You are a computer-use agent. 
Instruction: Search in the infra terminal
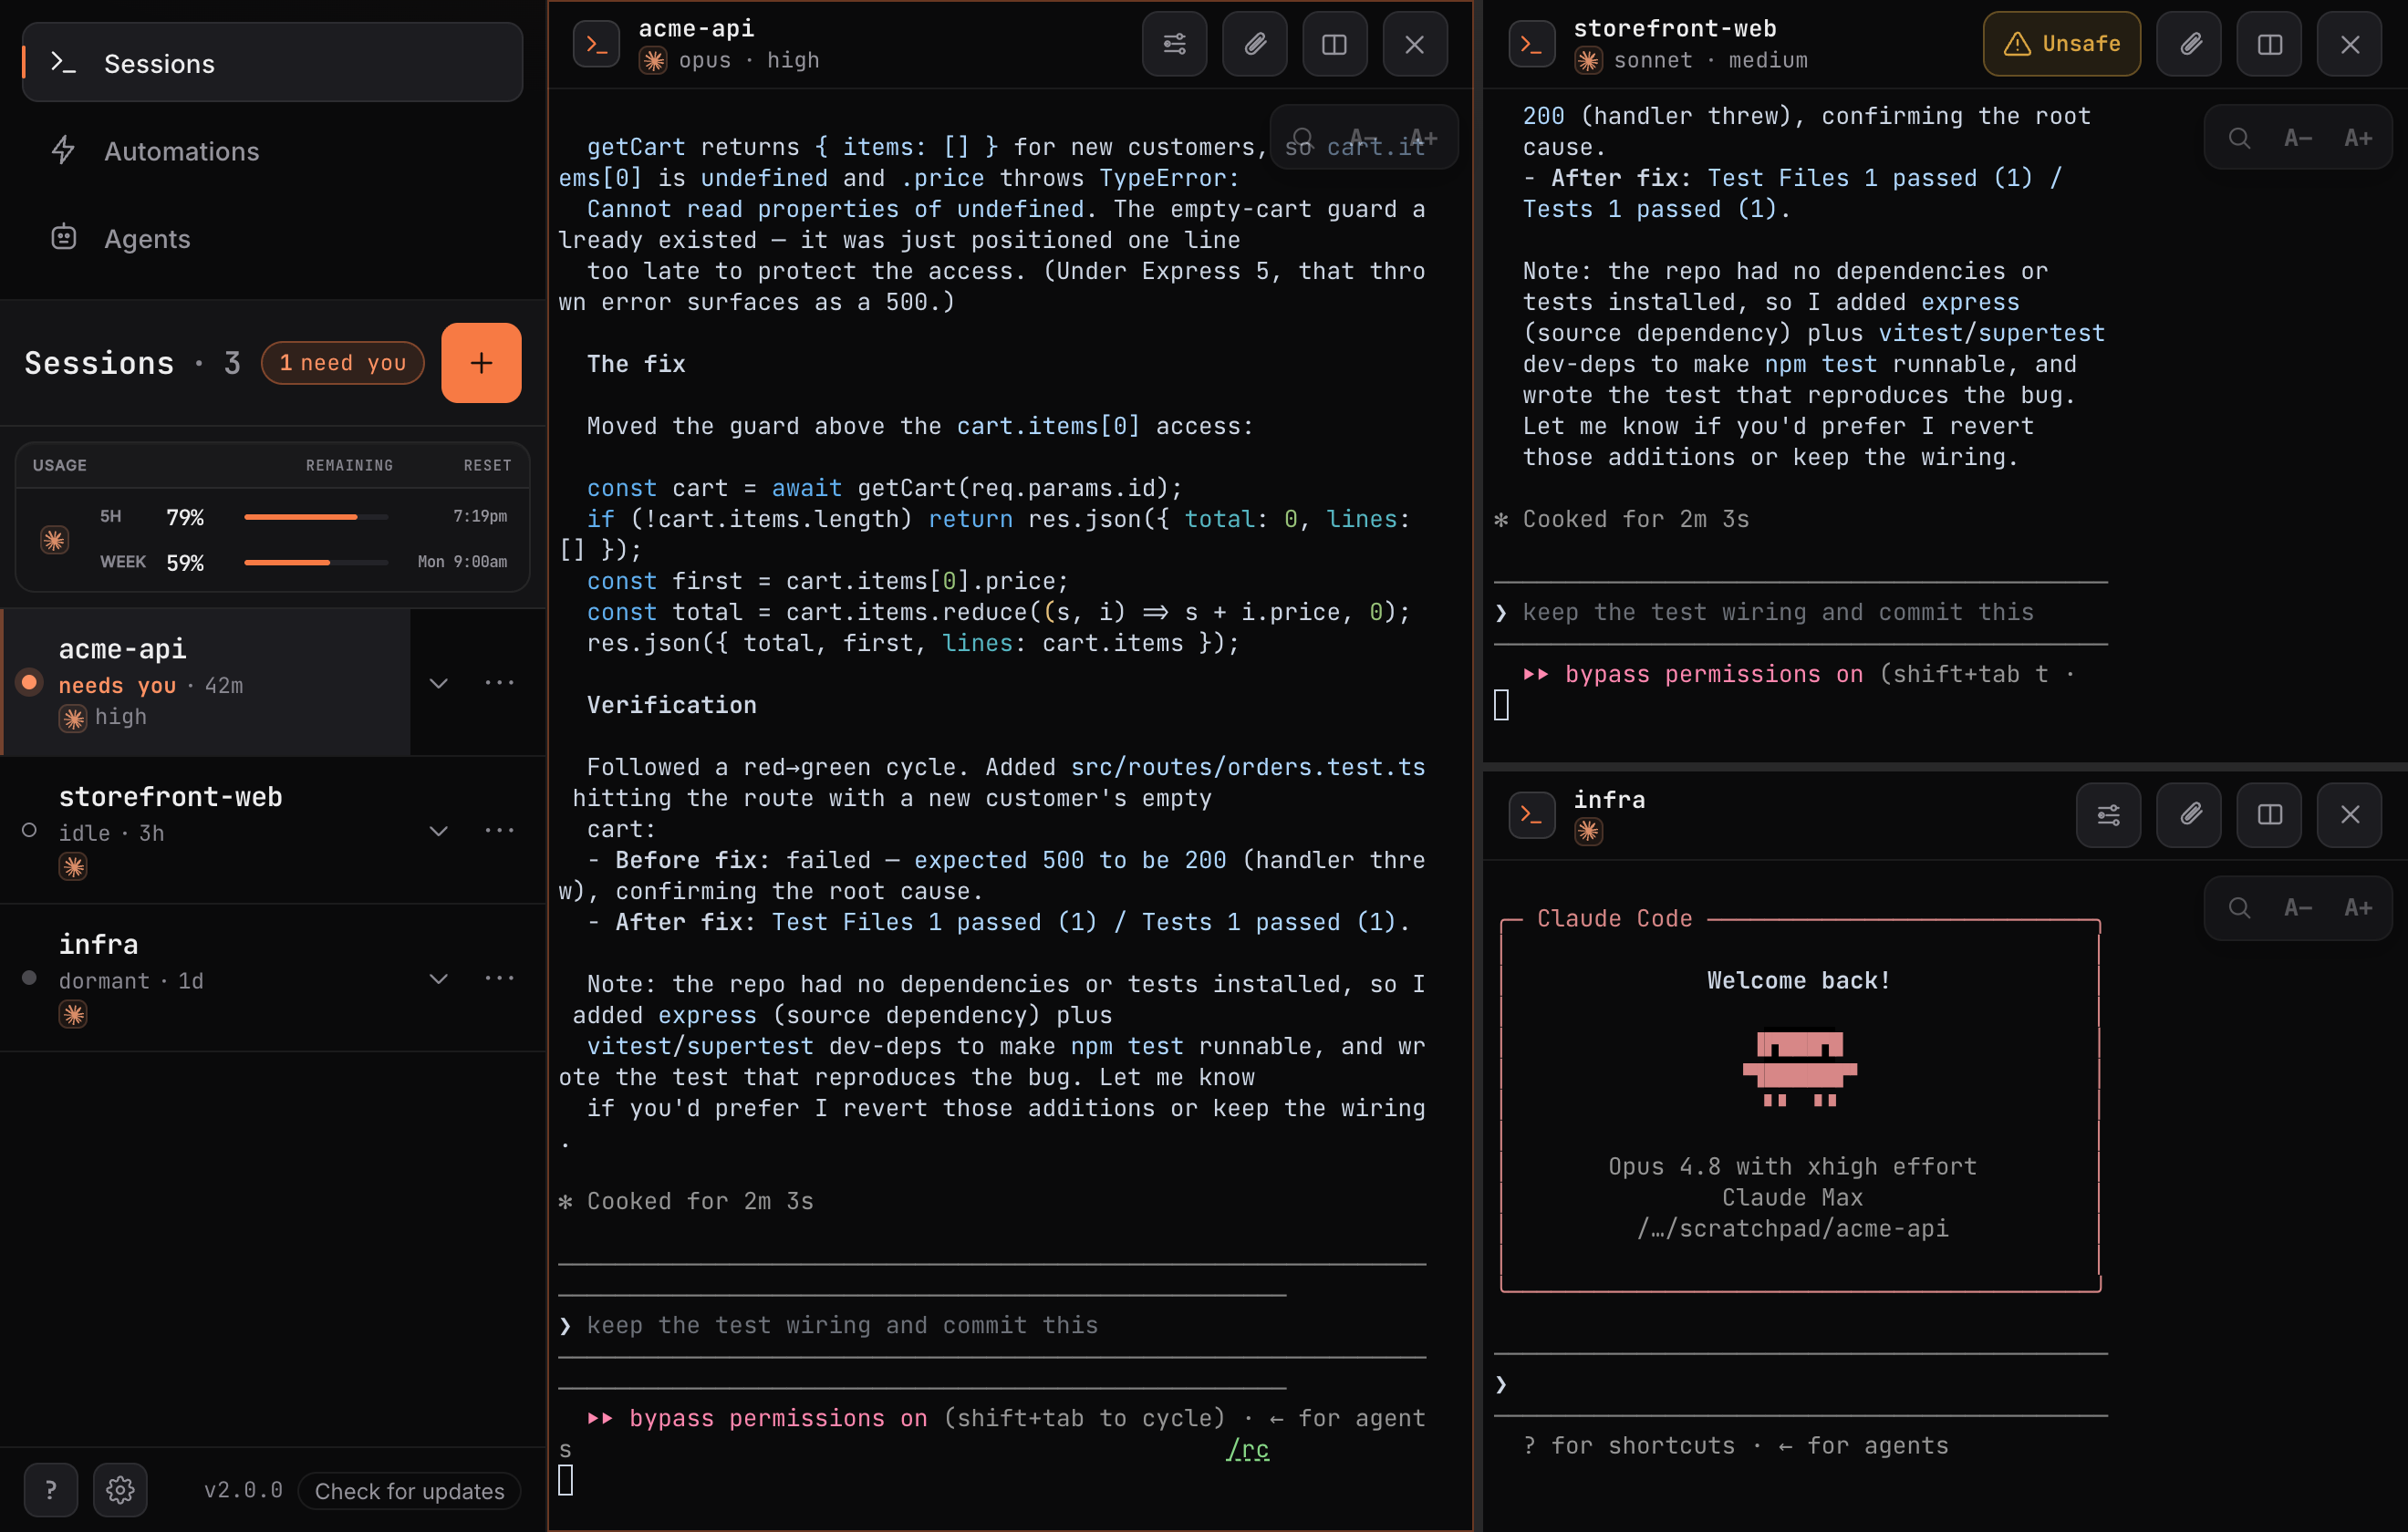coord(2239,908)
